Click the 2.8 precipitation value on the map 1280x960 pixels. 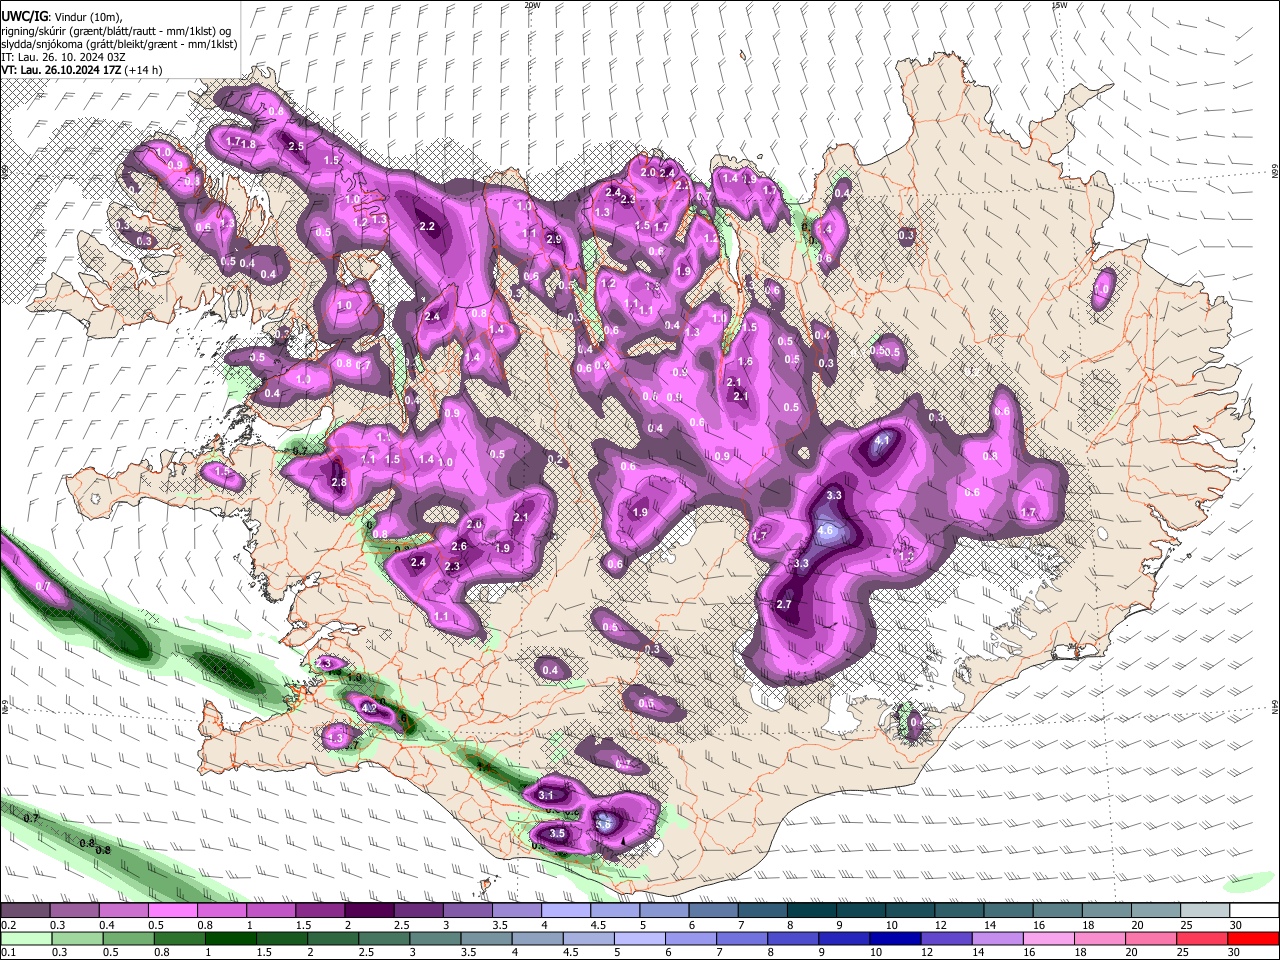(338, 483)
